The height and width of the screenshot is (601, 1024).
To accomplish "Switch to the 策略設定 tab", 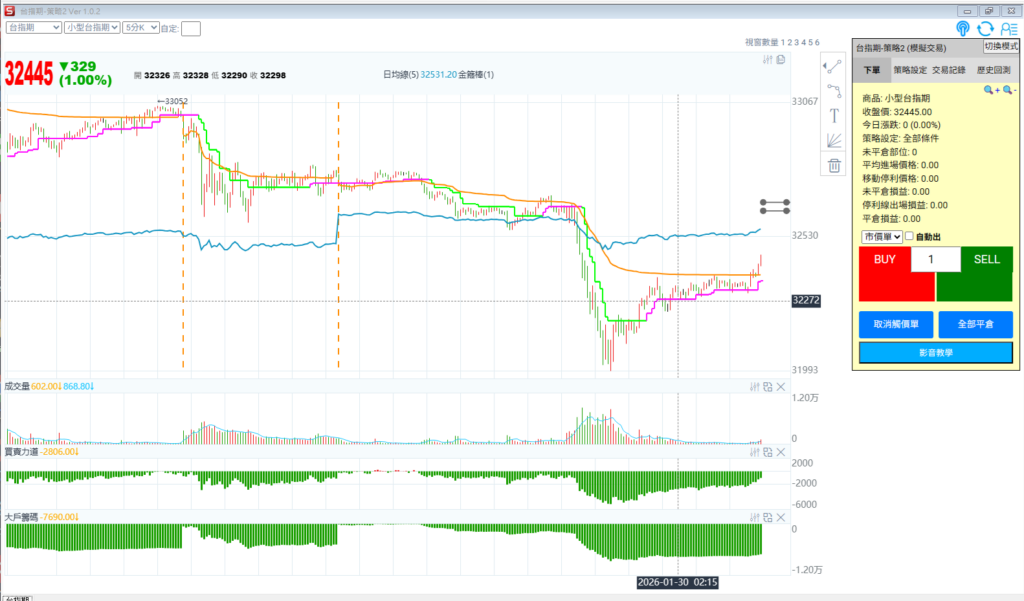I will coord(909,71).
